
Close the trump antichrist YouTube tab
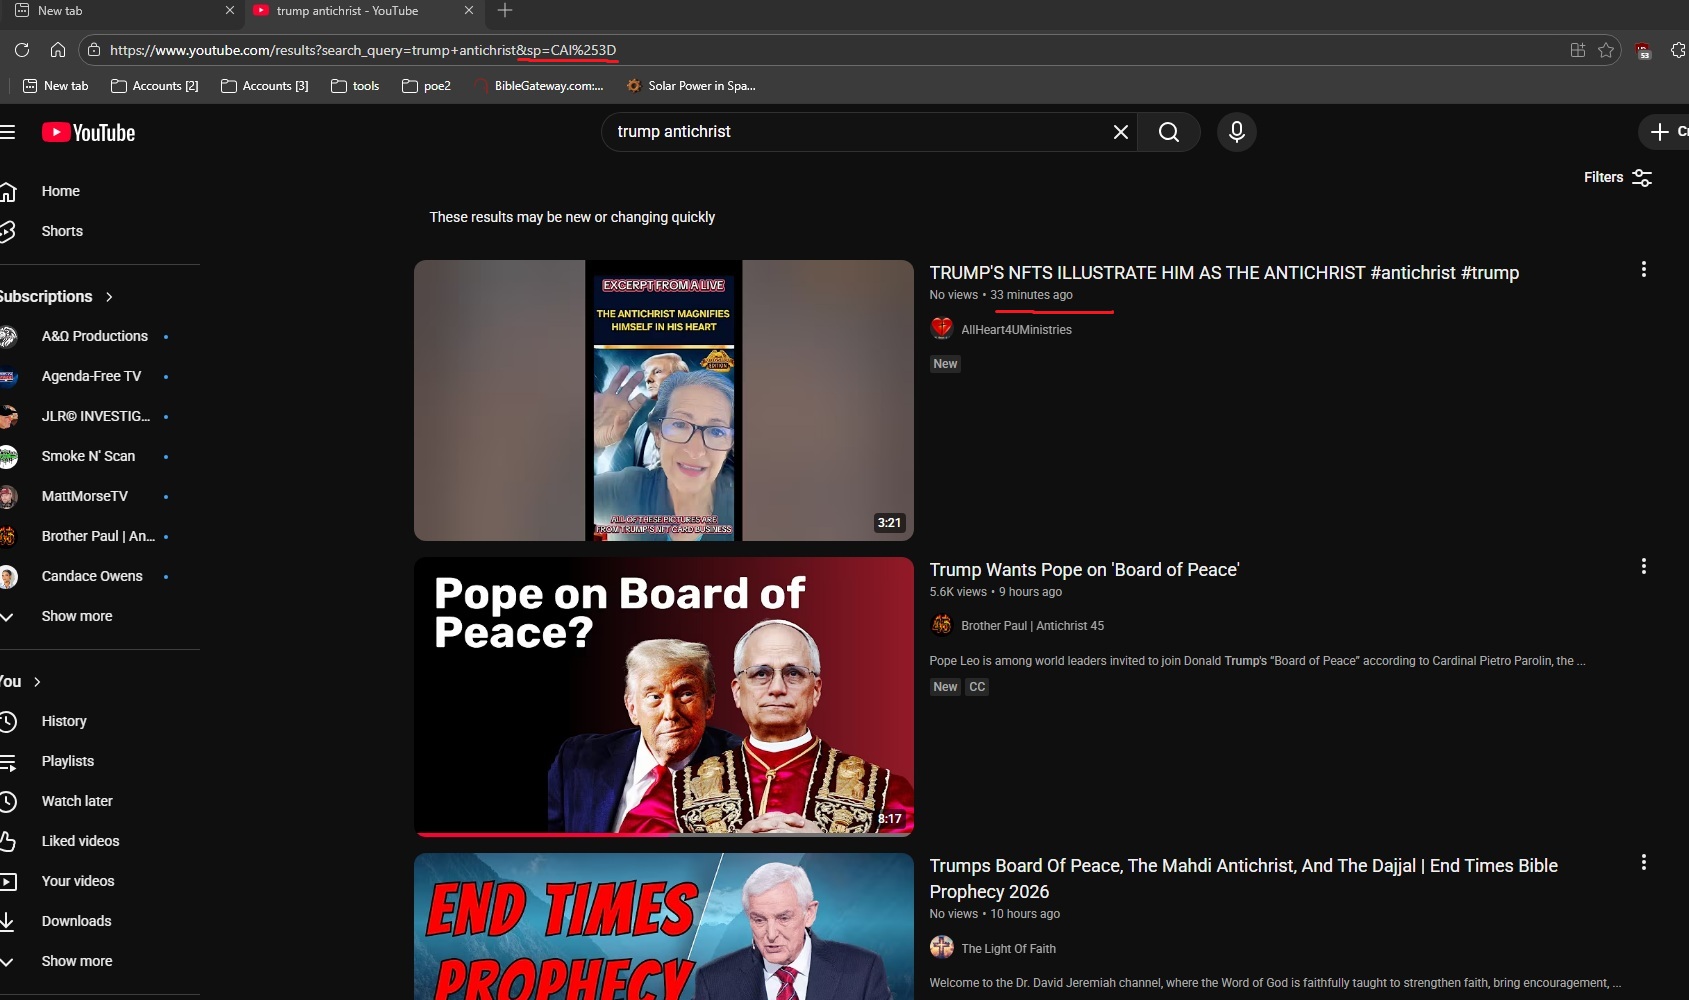click(x=469, y=10)
